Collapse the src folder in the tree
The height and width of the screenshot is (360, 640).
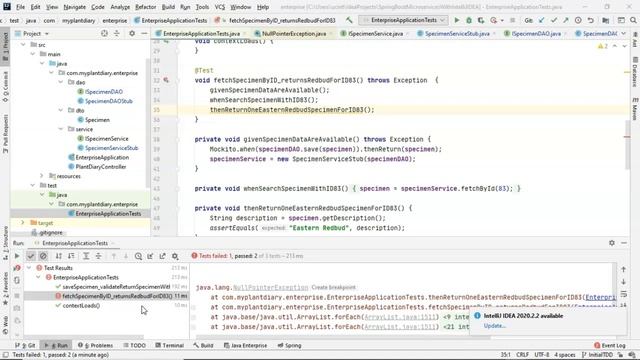[23, 45]
